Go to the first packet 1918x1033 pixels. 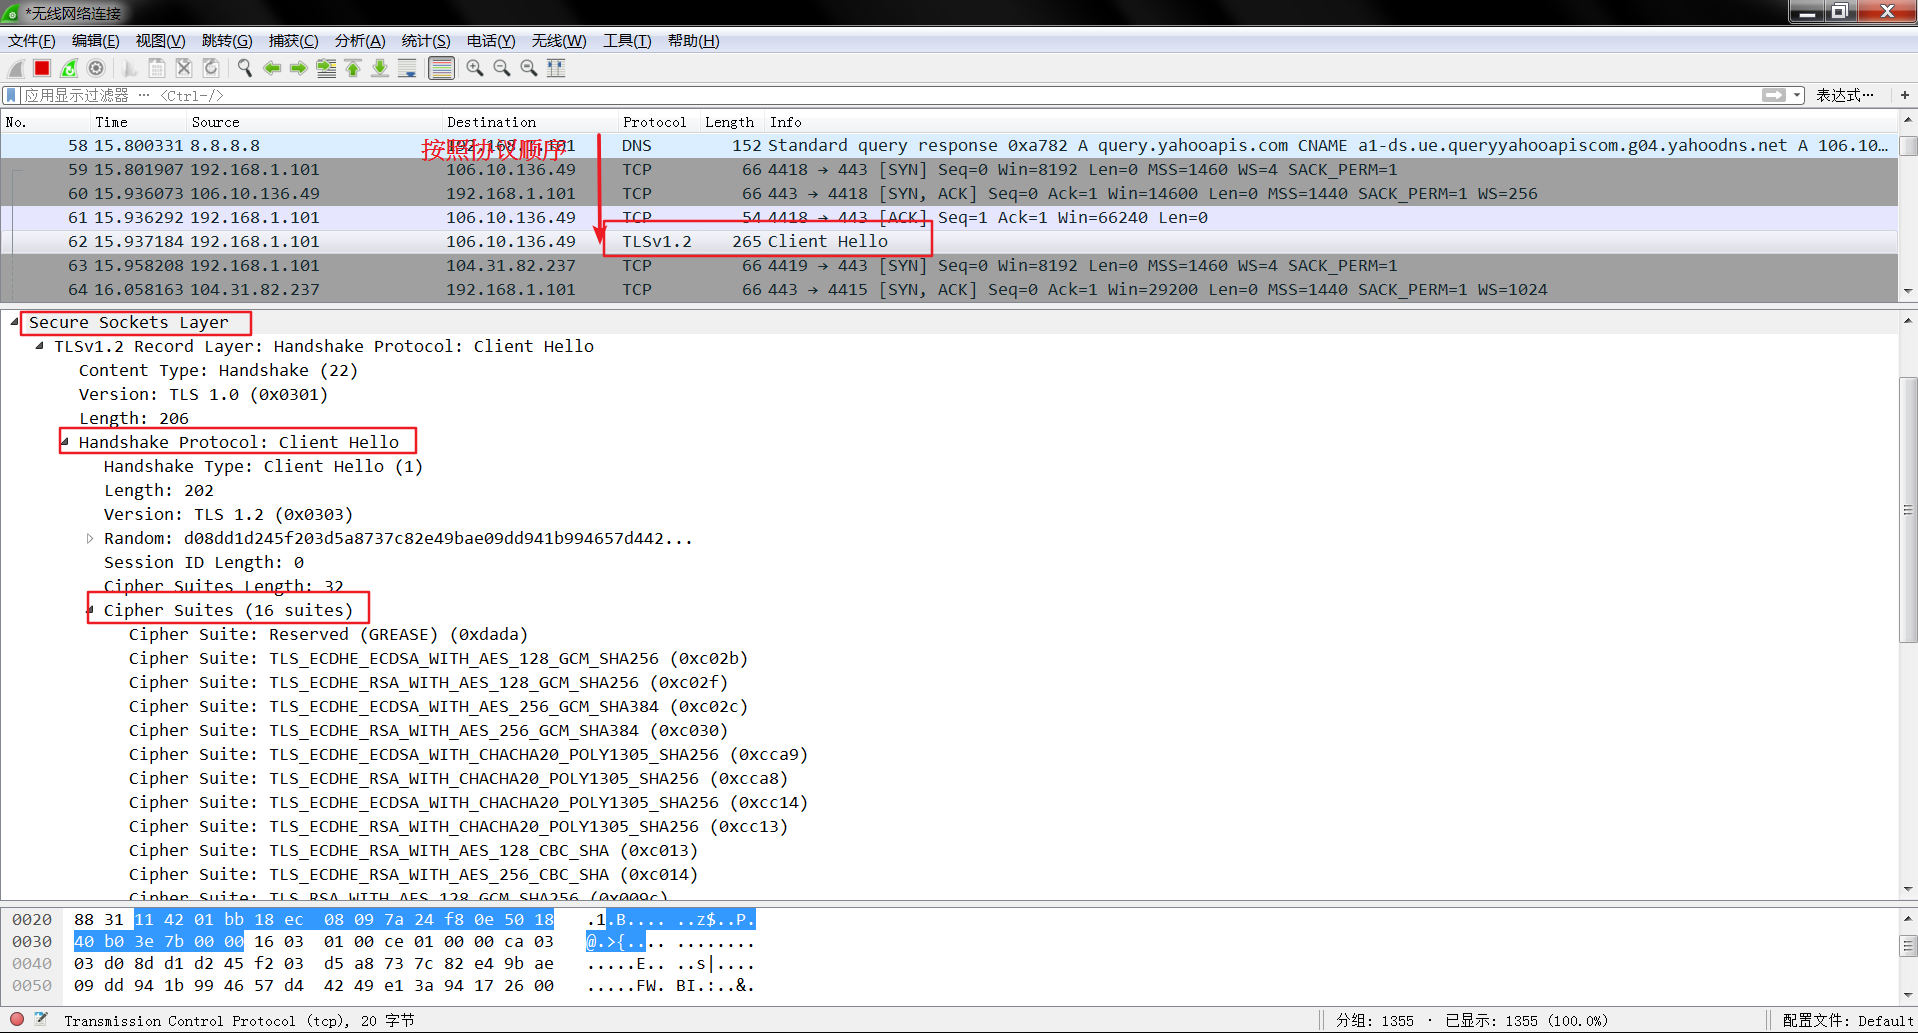[353, 68]
